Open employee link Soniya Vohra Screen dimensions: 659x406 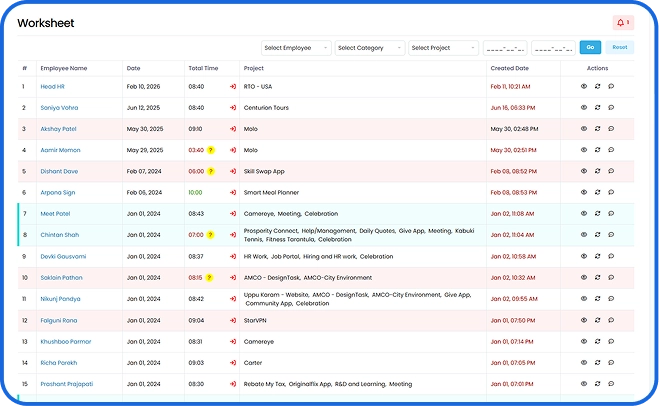point(59,108)
